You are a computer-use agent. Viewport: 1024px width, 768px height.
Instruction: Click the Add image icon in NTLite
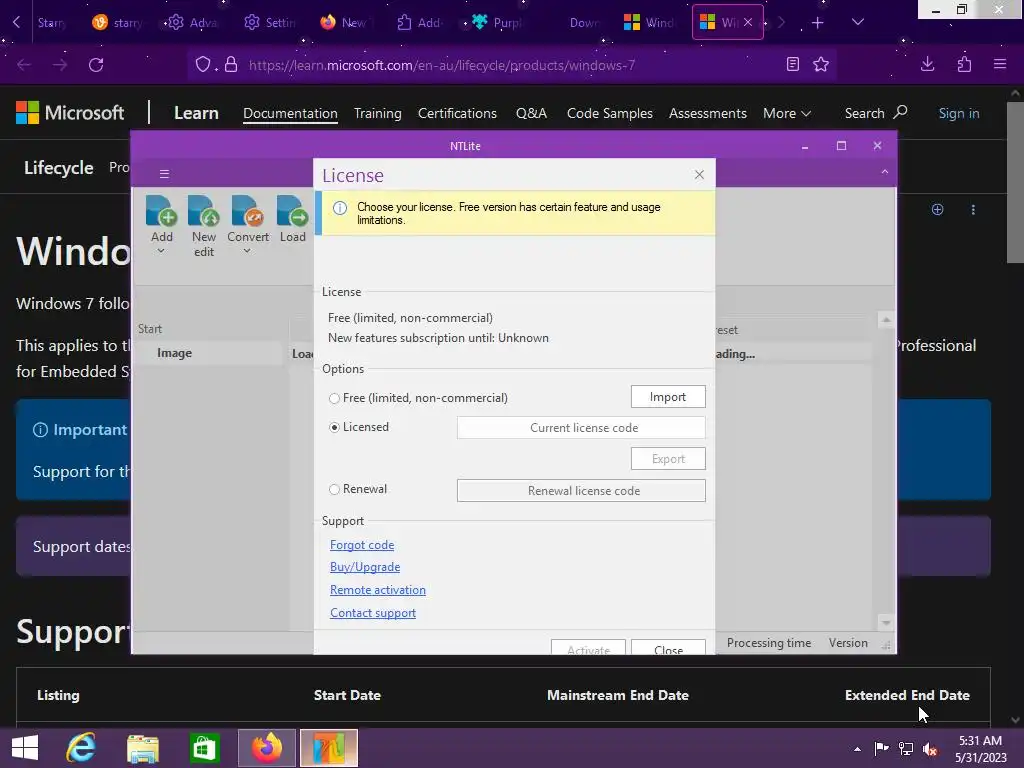point(161,211)
